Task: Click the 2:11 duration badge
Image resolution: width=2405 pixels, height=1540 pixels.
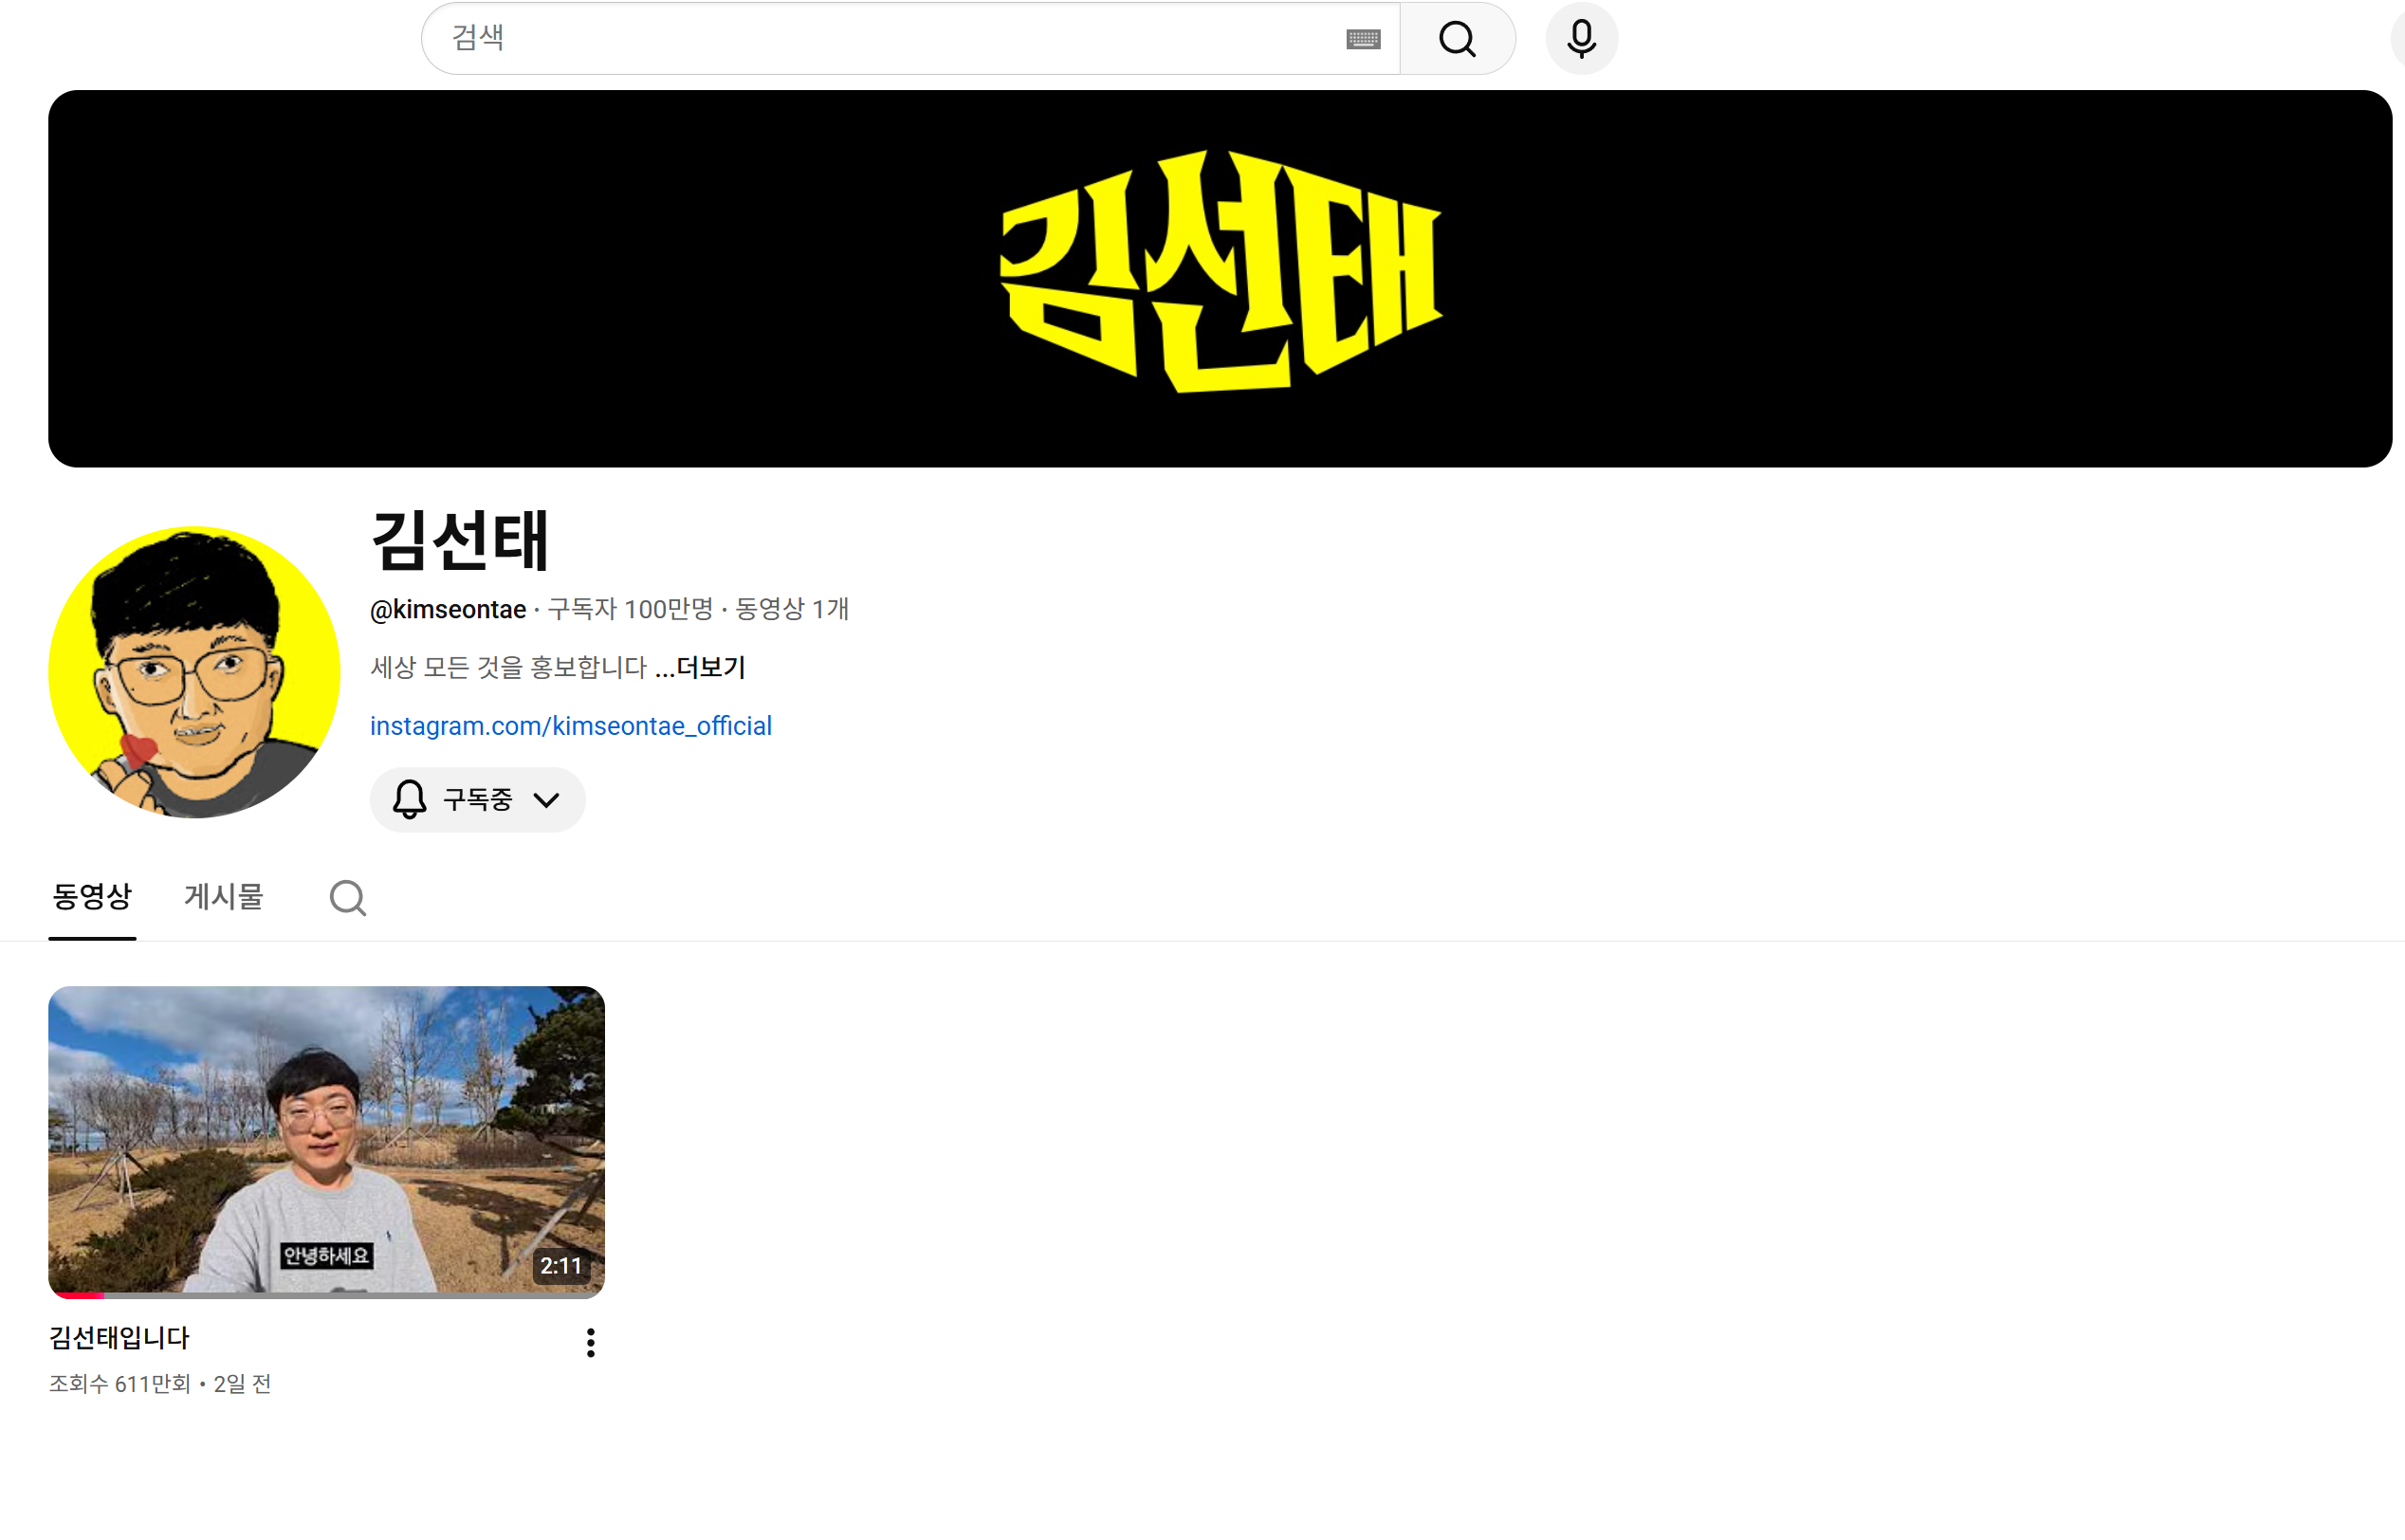Action: tap(561, 1266)
